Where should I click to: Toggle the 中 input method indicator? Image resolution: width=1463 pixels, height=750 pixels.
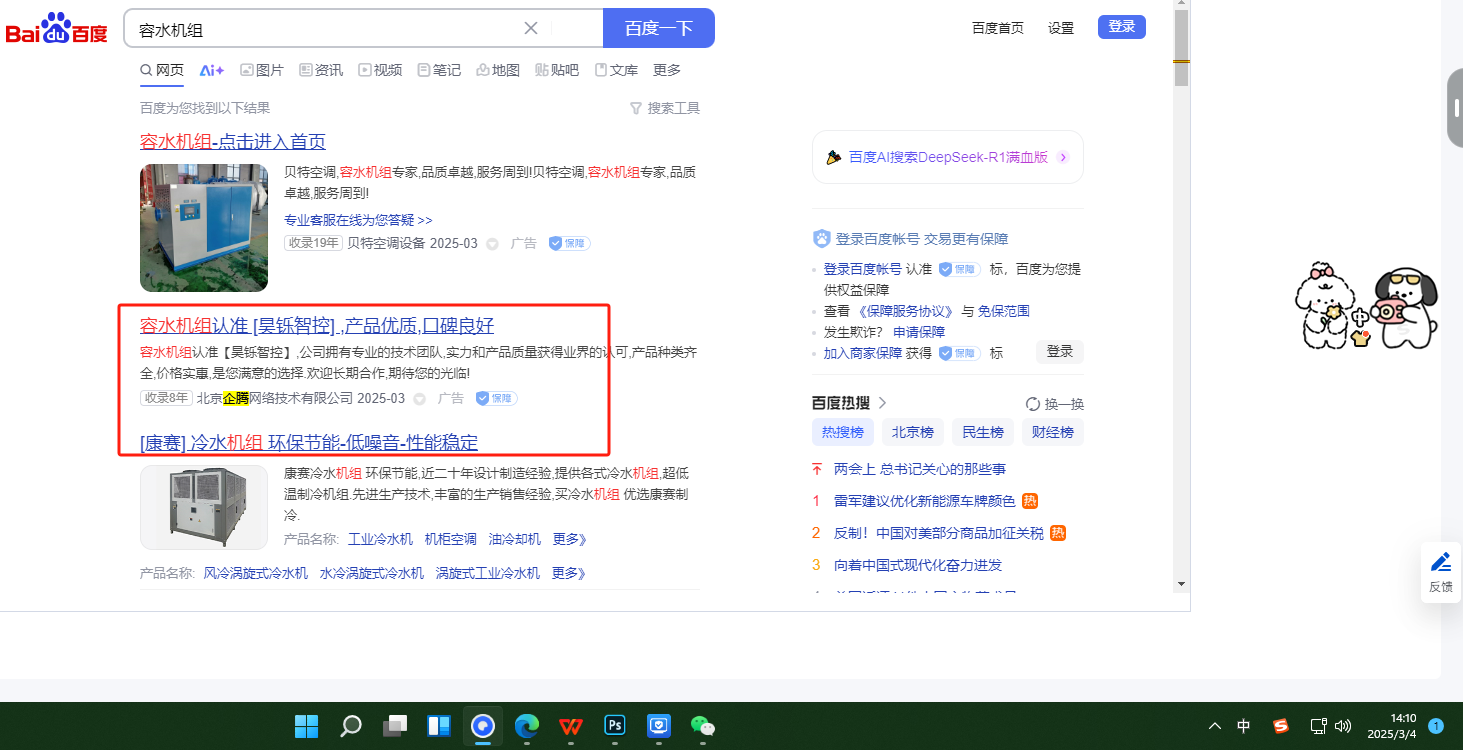(1244, 726)
